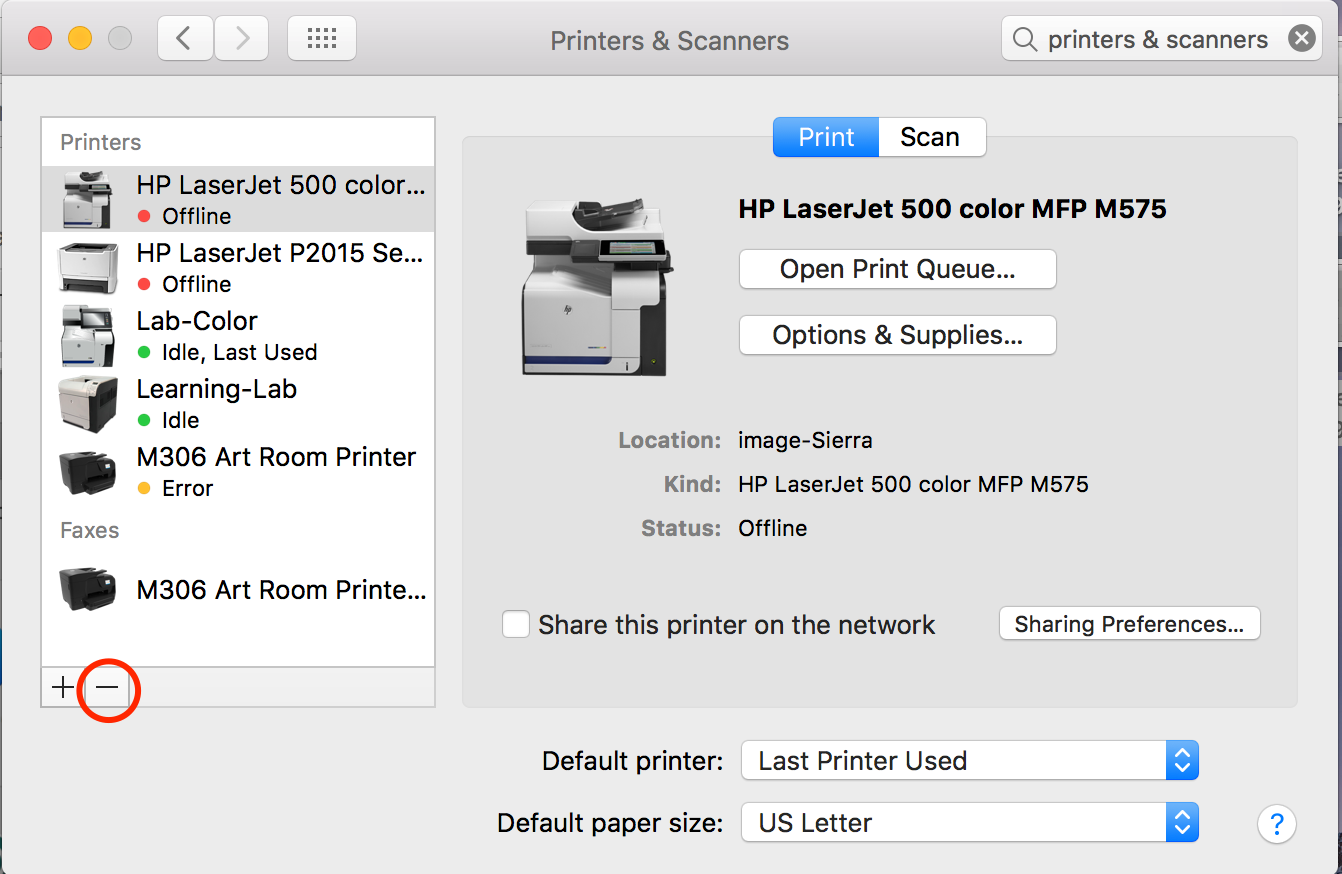Select the Print tab
Viewport: 1342px width, 874px height.
(826, 137)
